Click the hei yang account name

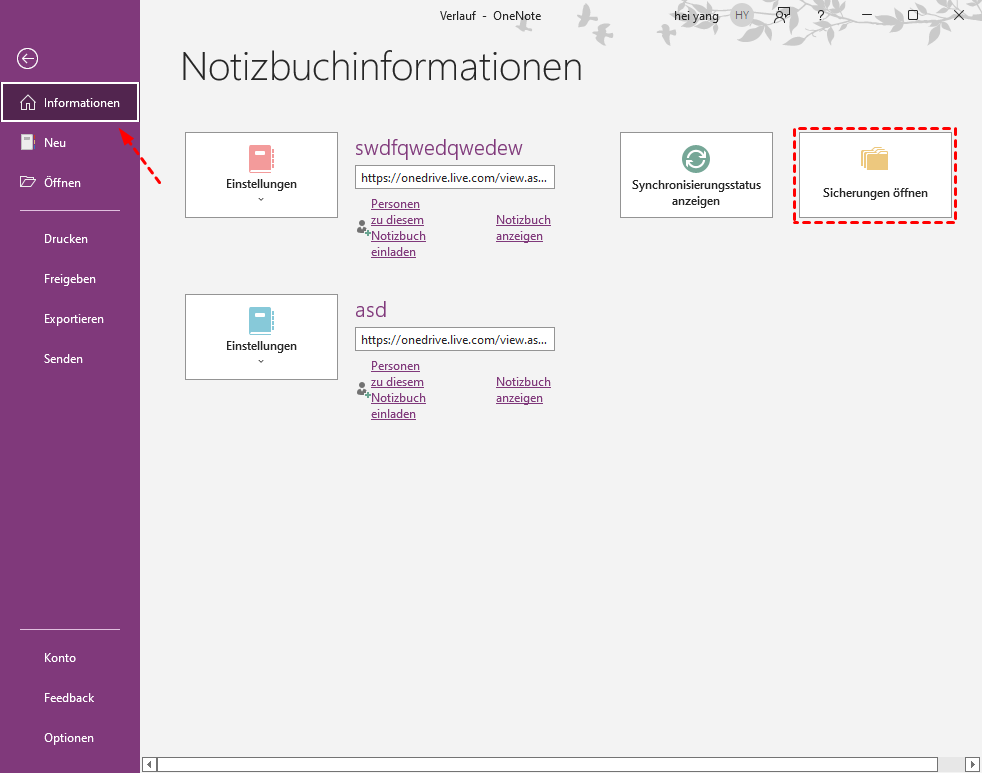696,16
